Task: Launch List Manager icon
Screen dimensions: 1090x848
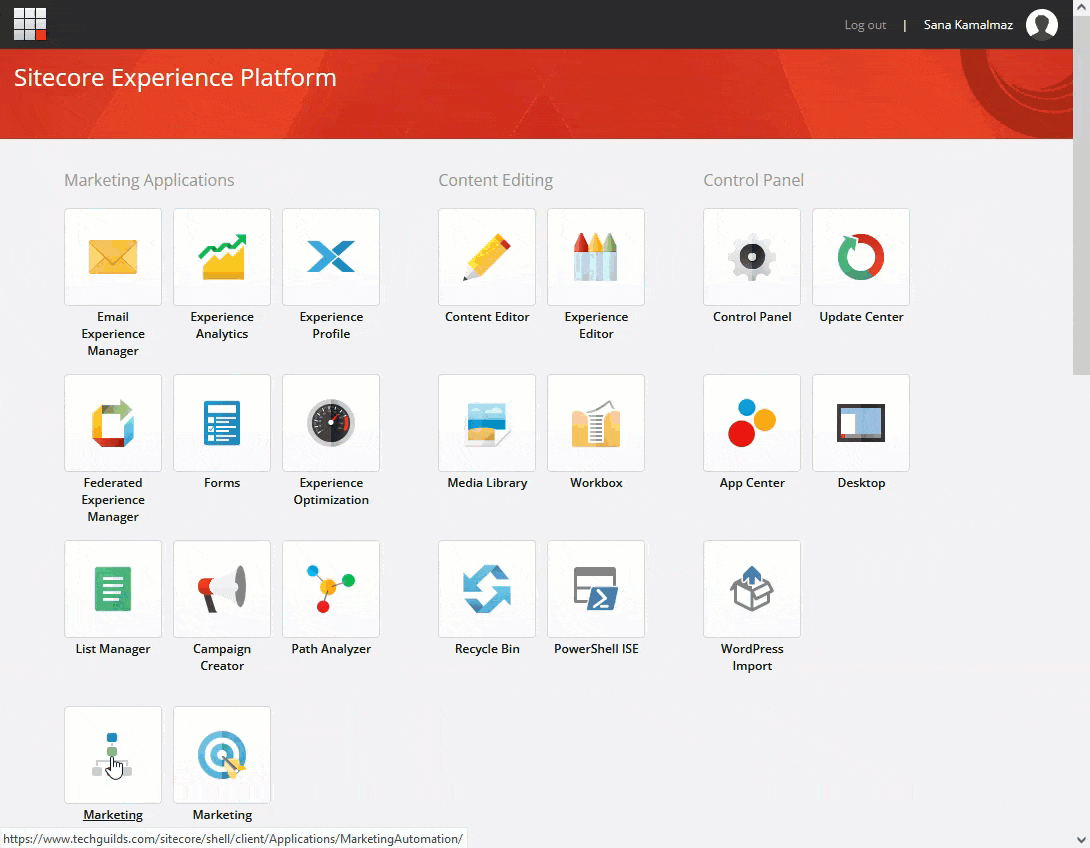Action: click(x=113, y=589)
